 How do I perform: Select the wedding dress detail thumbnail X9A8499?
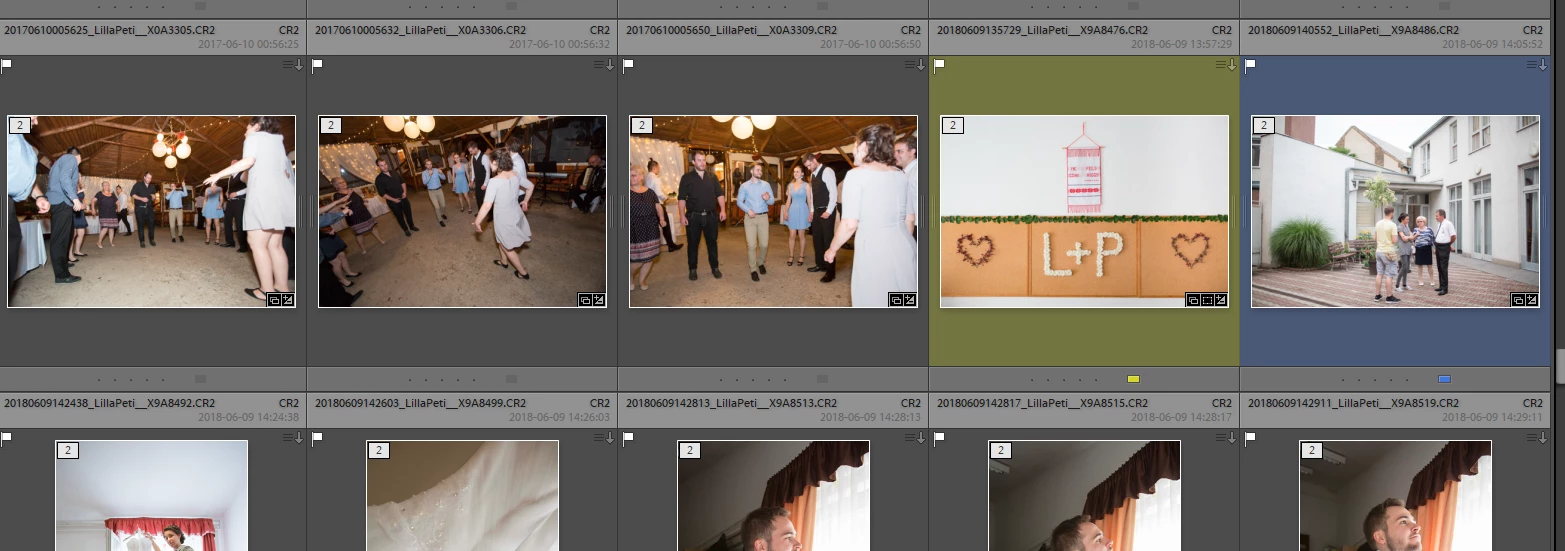click(462, 495)
